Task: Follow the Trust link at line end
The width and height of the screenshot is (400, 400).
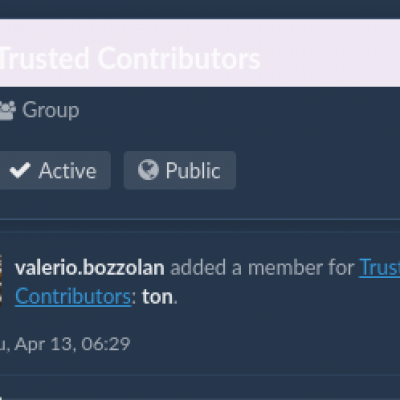Action: click(379, 268)
